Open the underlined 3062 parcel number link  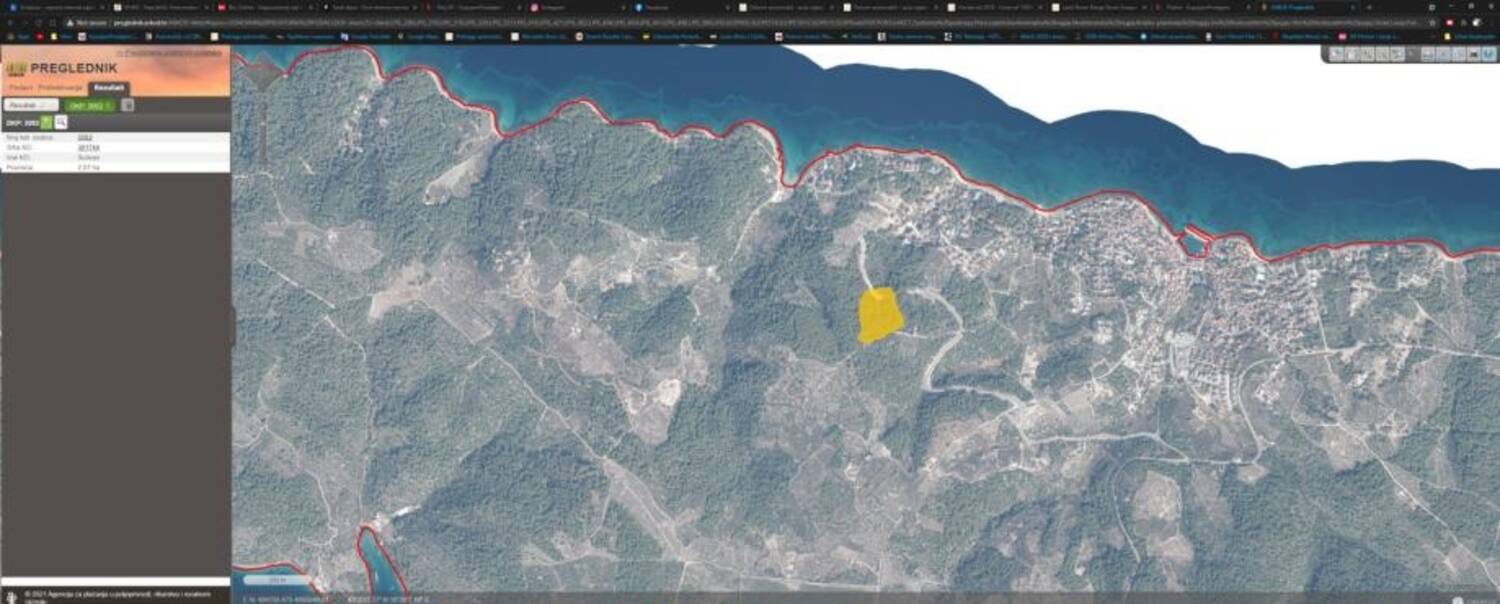pos(85,137)
